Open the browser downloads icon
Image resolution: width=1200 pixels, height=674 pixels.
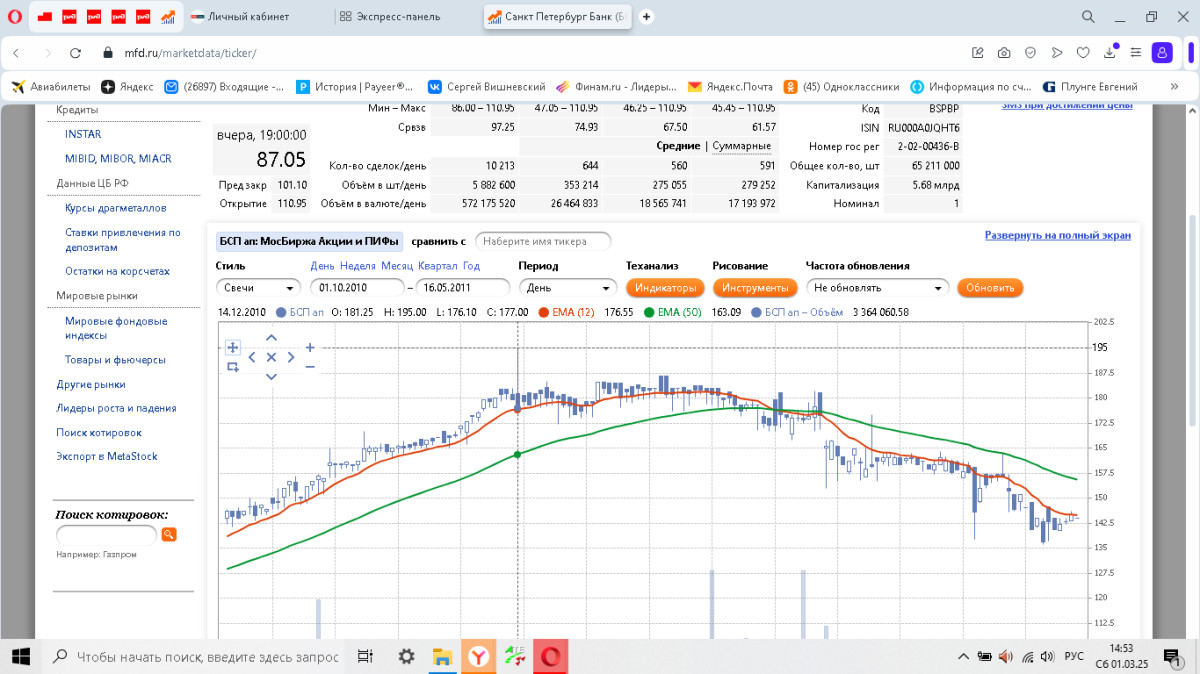coord(1110,53)
